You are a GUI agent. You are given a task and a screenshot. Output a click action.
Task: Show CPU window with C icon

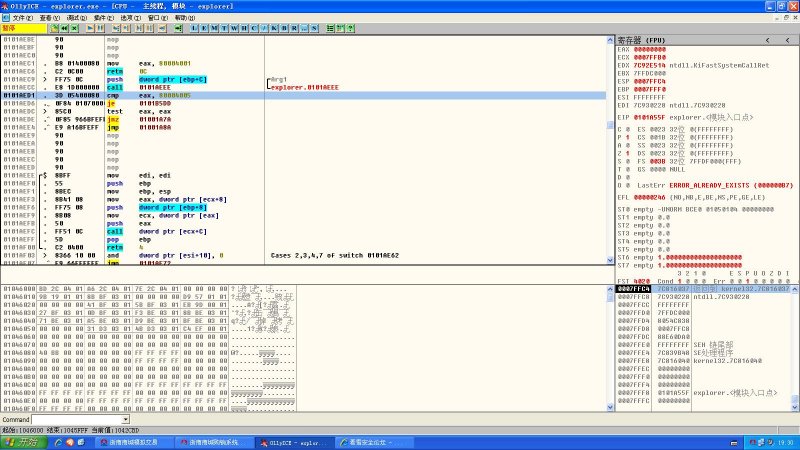point(254,28)
